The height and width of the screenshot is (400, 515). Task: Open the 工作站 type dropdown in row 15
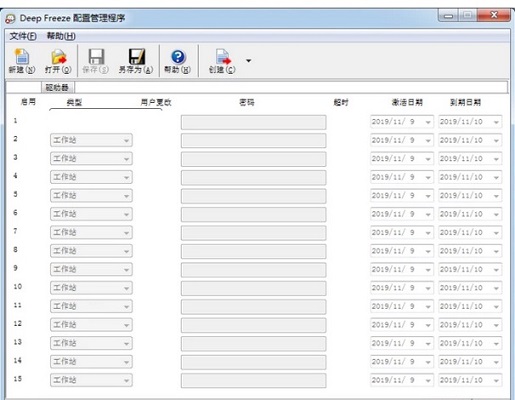(91, 380)
